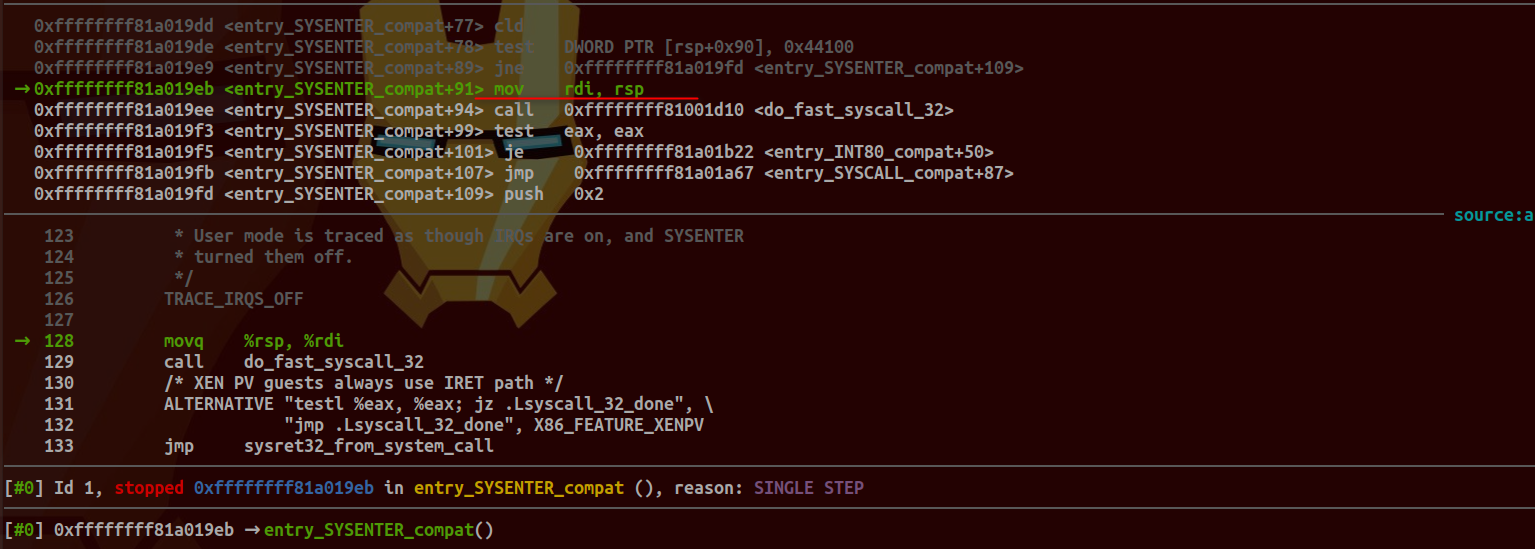1535x549 pixels.
Task: Click the green arrow beside address 0xffffffff81a019eb
Action: click(x=22, y=89)
